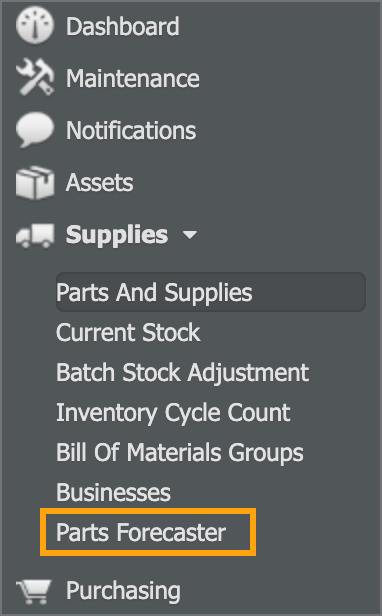Viewport: 382px width, 616px height.
Task: Open Current Stock page
Action: (x=128, y=333)
